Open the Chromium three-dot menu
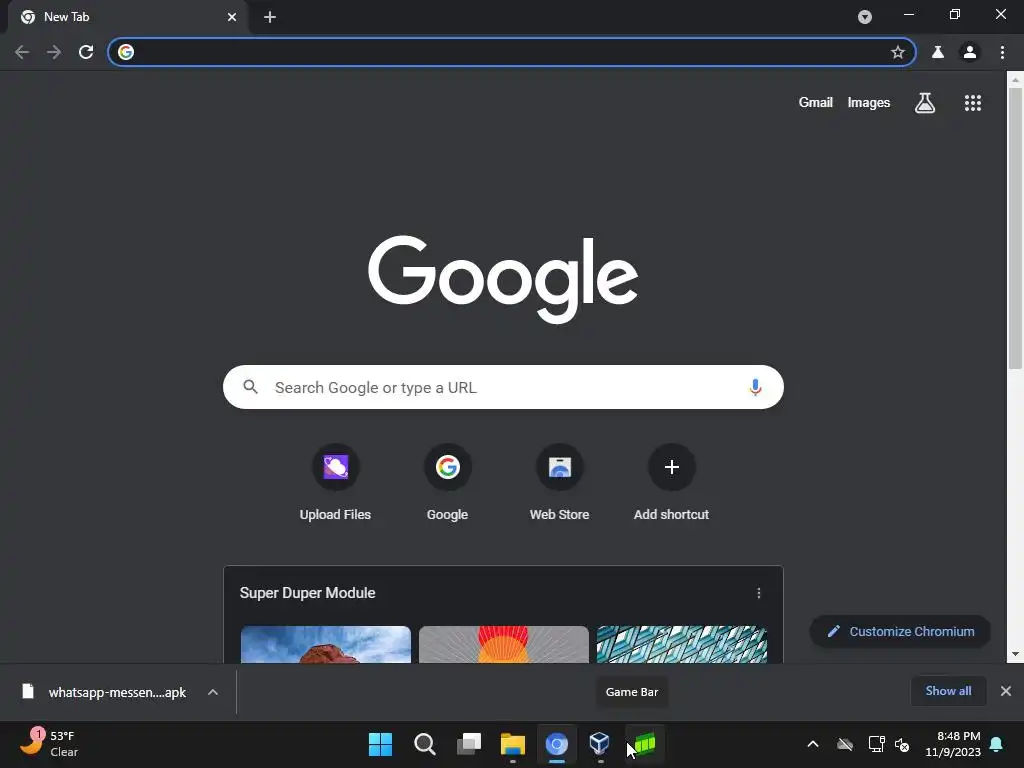 pos(1002,52)
